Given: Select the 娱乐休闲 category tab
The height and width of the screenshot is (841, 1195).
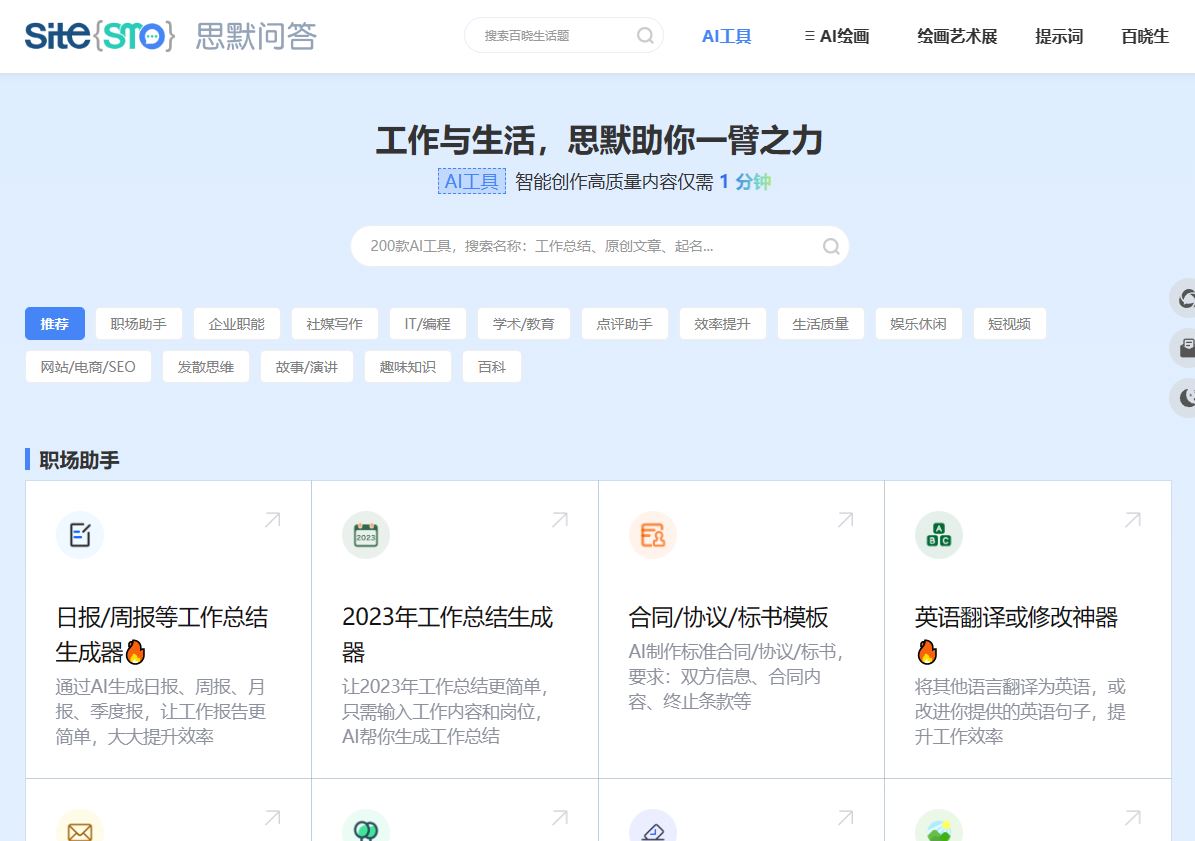Looking at the screenshot, I should pos(919,324).
